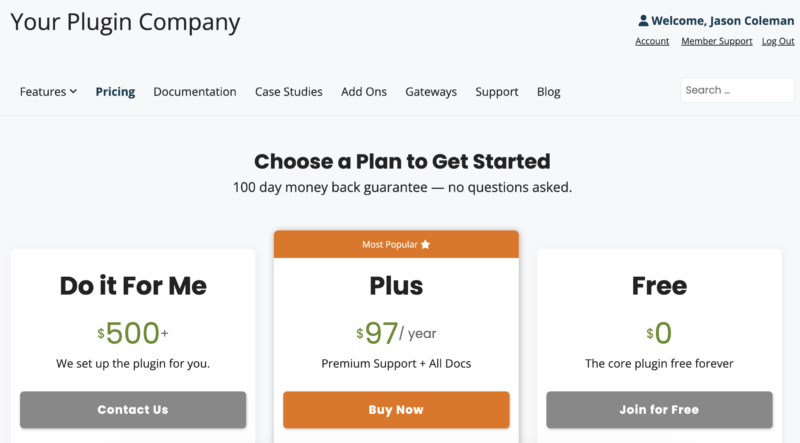
Task: Click into the Search field
Action: [x=737, y=90]
